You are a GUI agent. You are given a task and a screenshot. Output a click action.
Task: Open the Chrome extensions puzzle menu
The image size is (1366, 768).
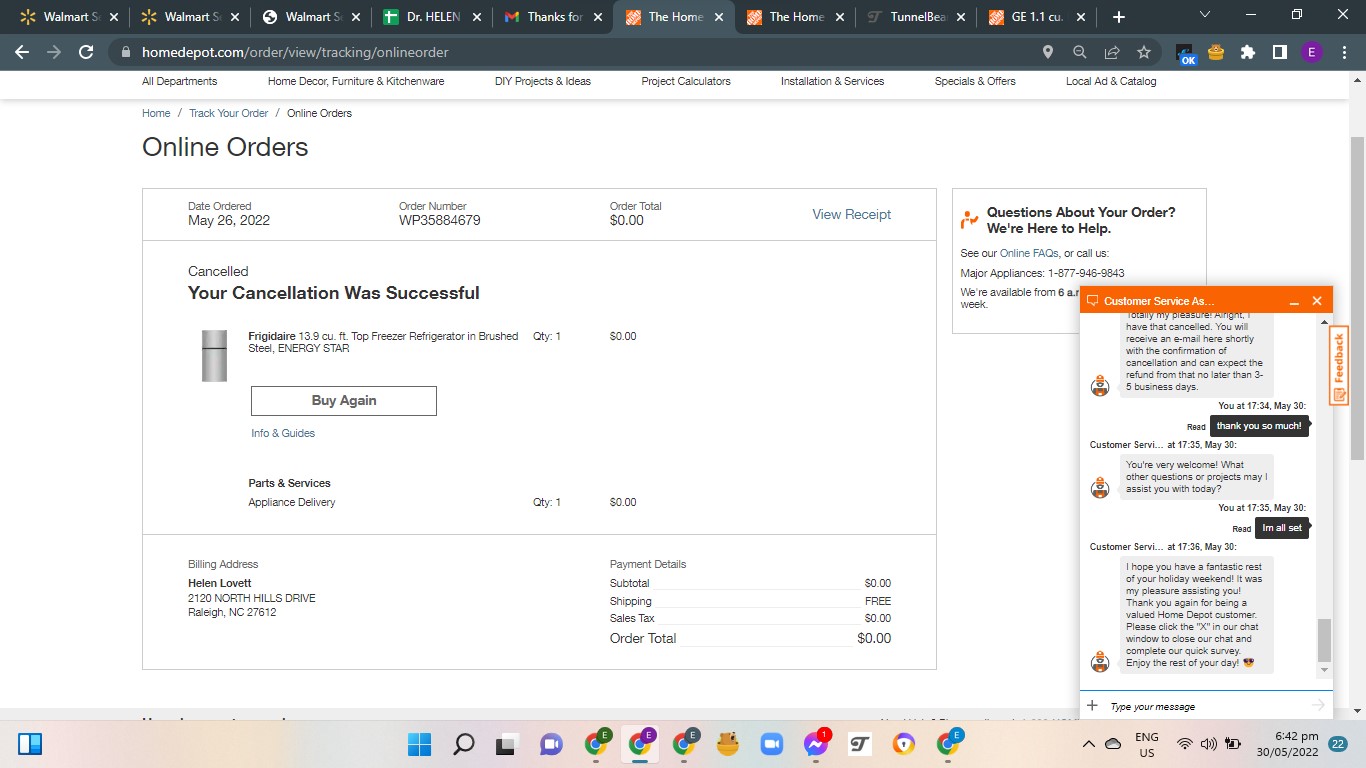click(x=1248, y=52)
